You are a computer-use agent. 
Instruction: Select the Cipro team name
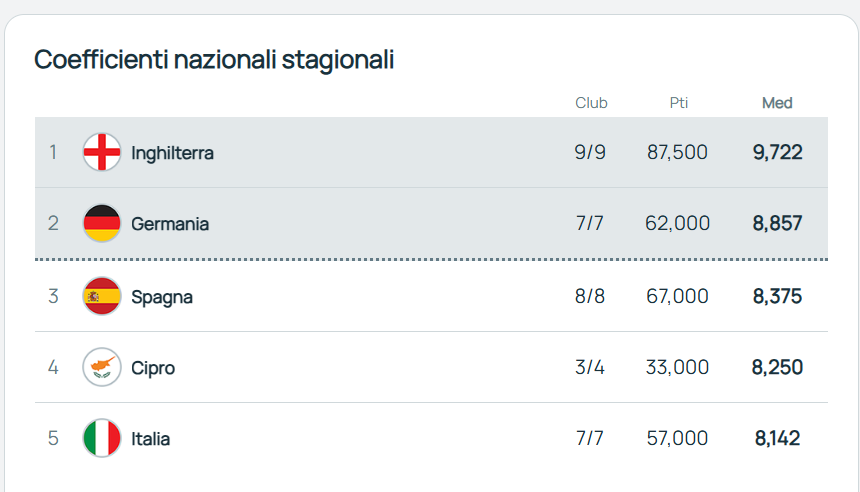(x=153, y=368)
